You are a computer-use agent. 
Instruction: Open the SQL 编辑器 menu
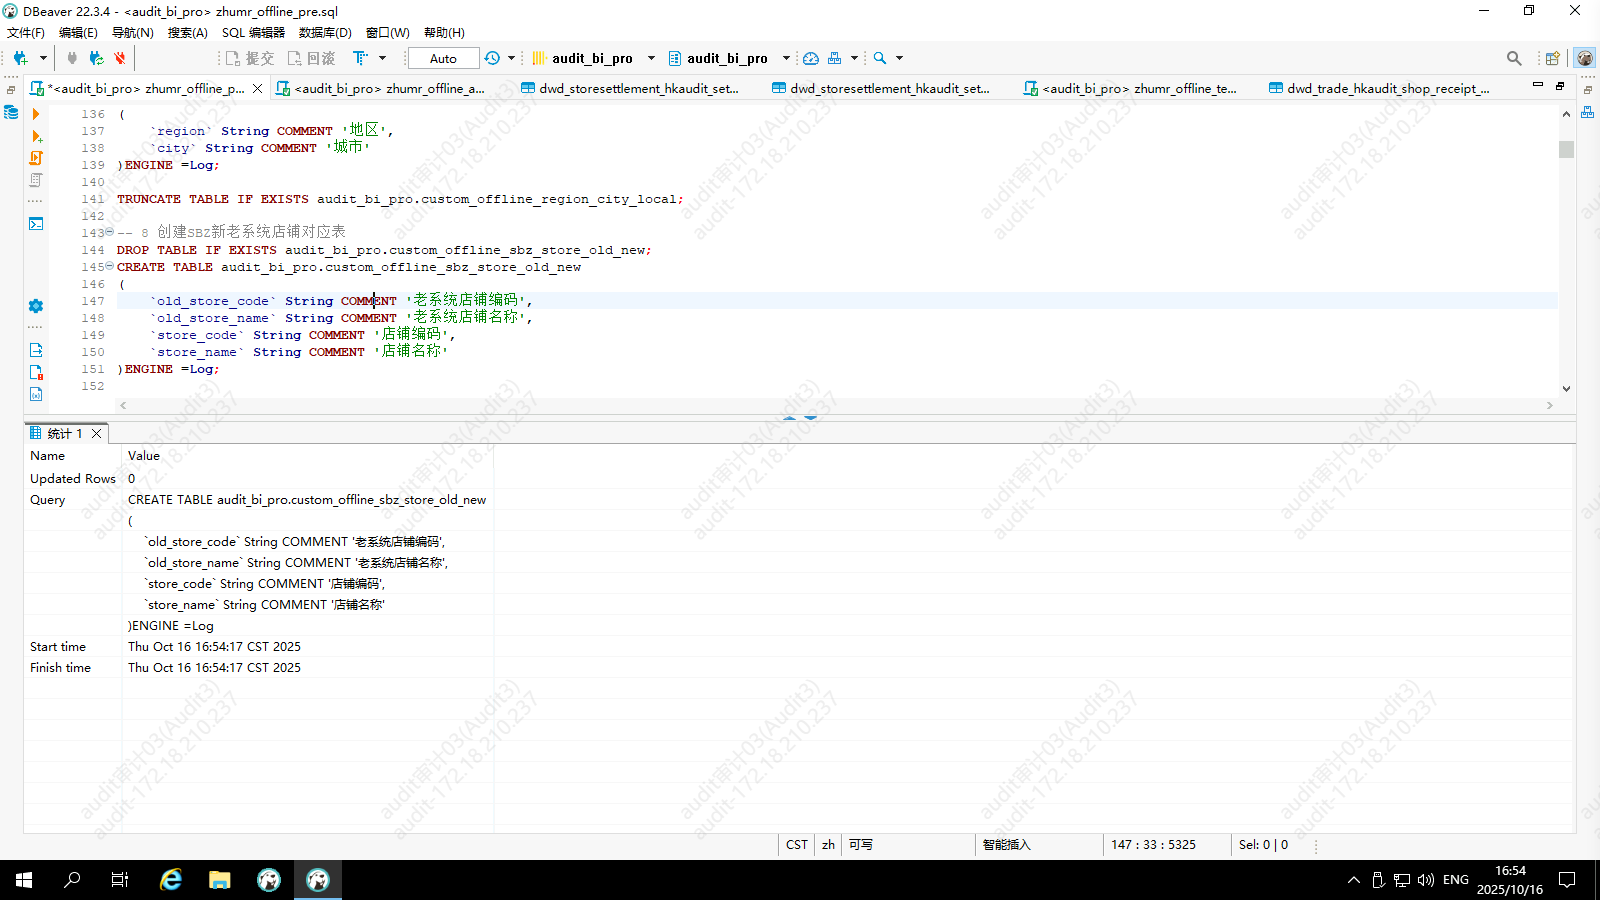(253, 33)
